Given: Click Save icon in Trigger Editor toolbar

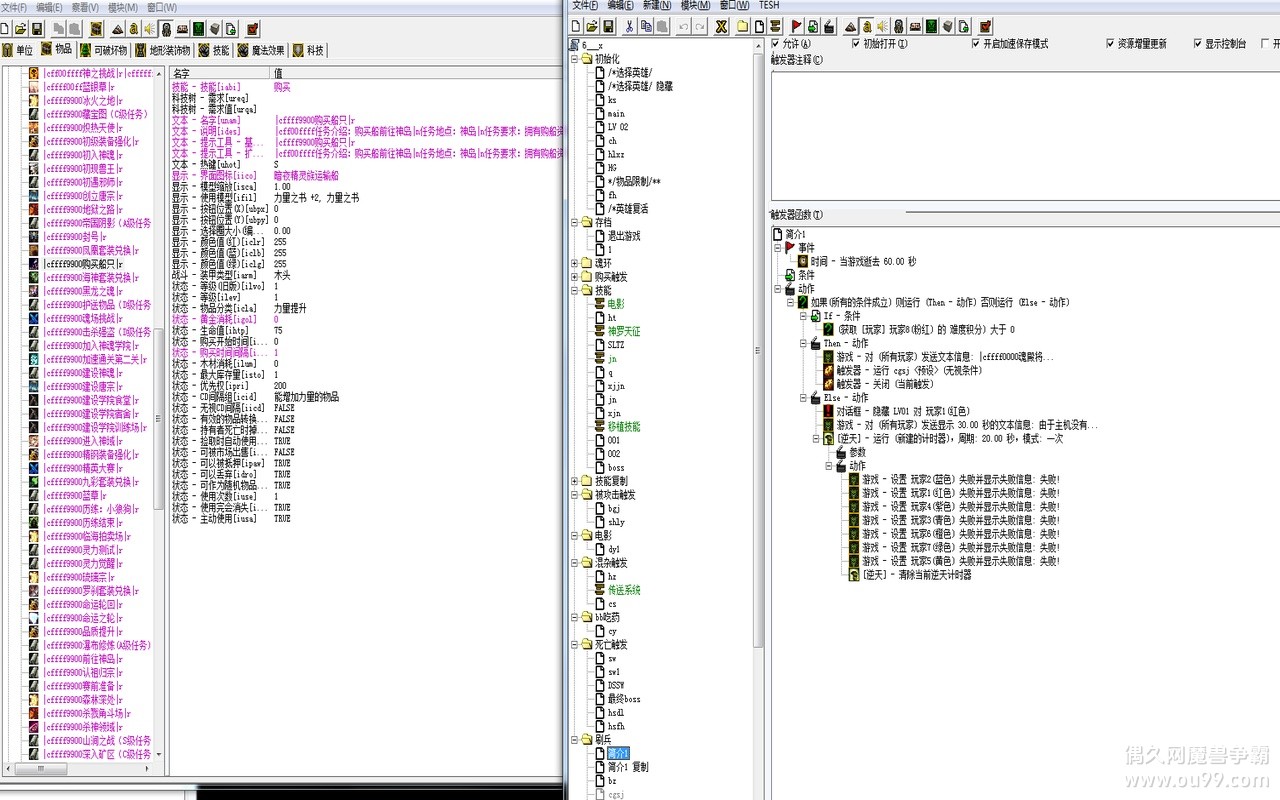Looking at the screenshot, I should tap(608, 27).
